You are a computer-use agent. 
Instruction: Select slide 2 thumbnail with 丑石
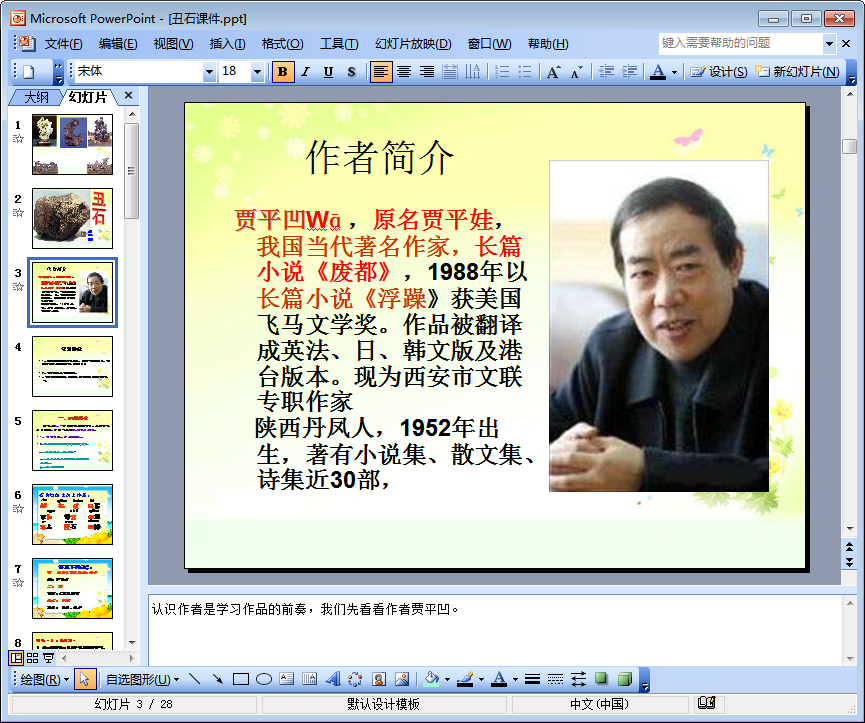click(x=72, y=218)
